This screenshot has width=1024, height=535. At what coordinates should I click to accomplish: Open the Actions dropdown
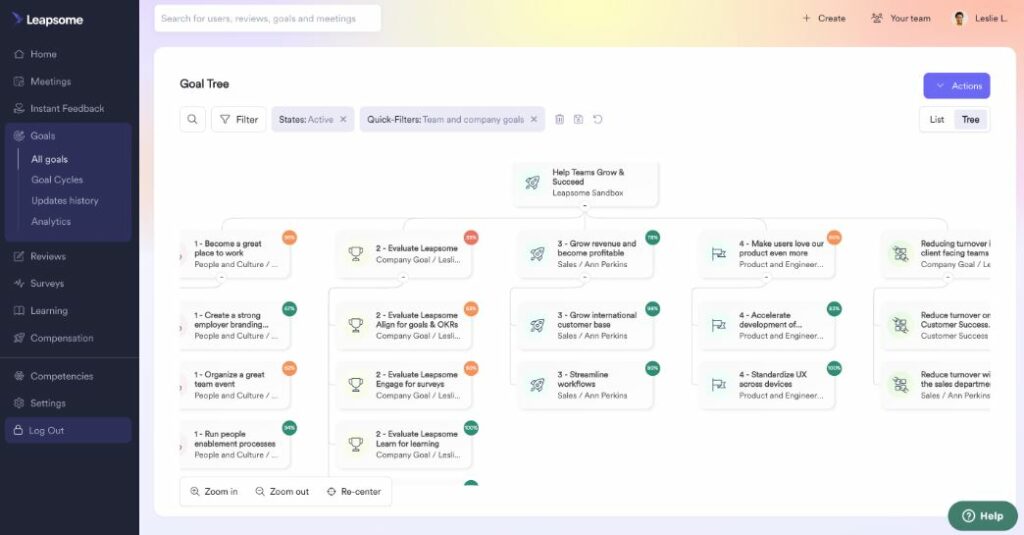point(956,86)
